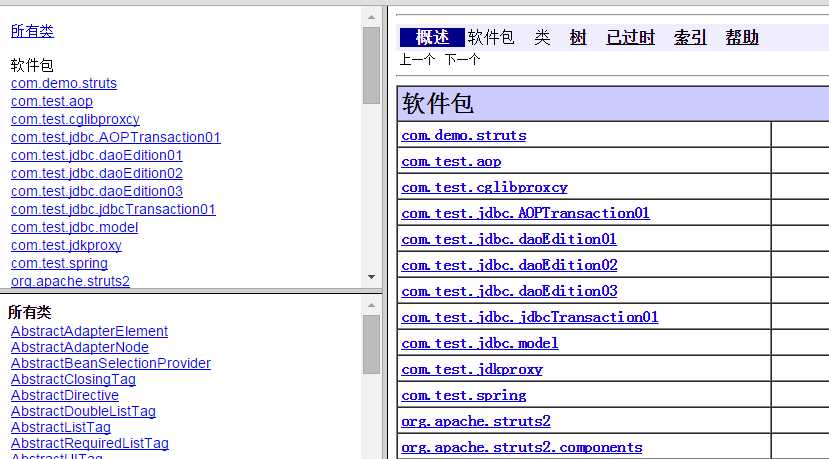Open the AbstractAdapterNode class
Viewport: 829px width, 459px height.
[80, 347]
